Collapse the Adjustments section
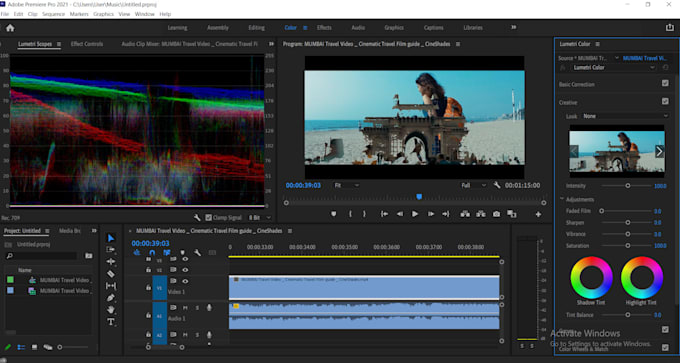This screenshot has width=680, height=363. coord(562,199)
